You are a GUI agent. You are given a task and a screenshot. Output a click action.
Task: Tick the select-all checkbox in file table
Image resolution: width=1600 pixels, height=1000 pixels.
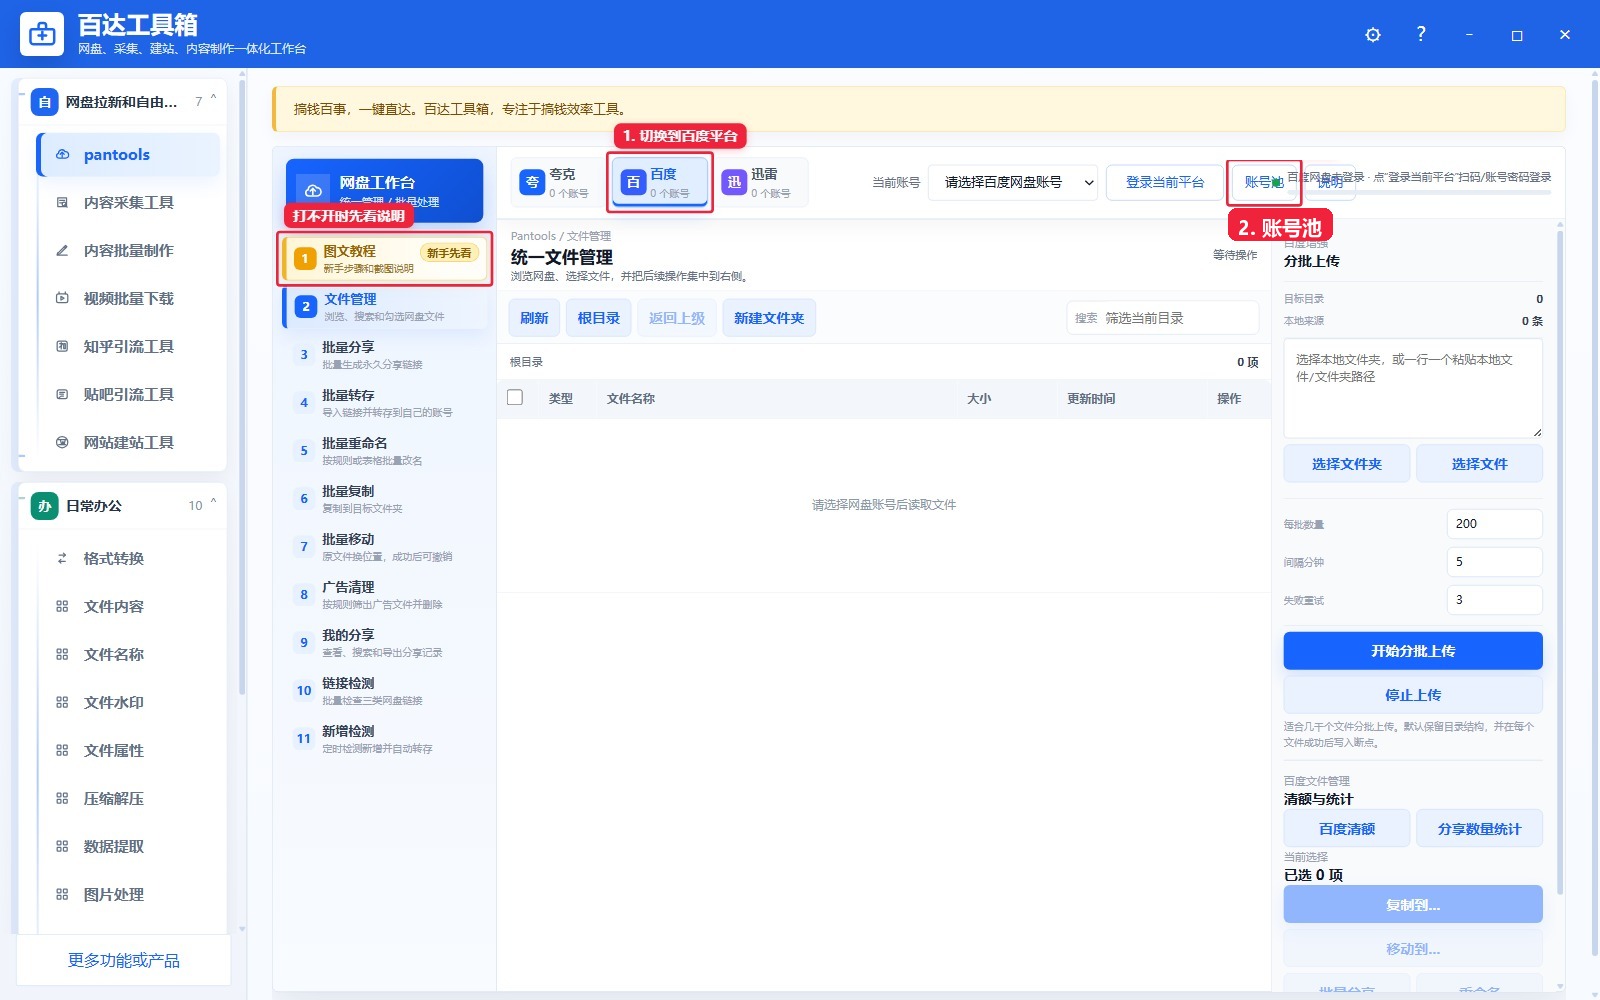[x=515, y=398]
